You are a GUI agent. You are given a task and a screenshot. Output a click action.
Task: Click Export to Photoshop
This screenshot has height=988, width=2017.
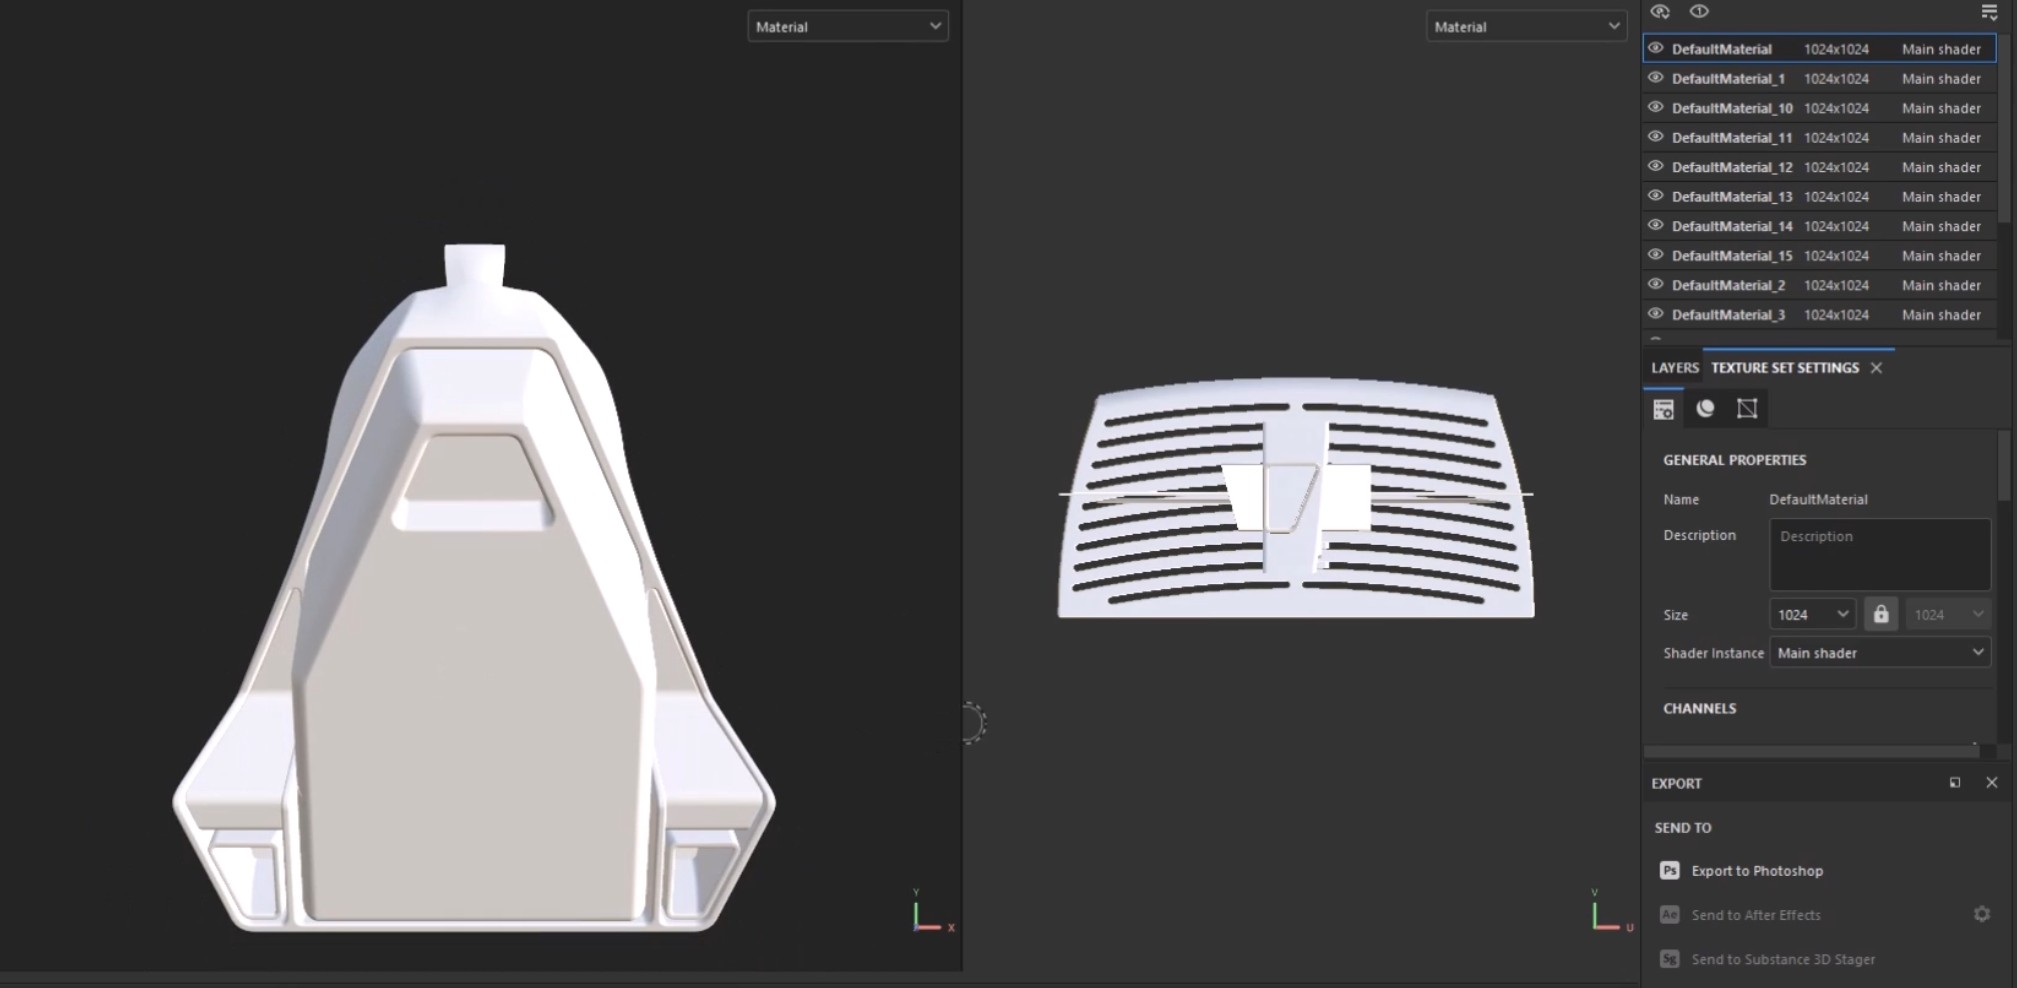(x=1757, y=871)
